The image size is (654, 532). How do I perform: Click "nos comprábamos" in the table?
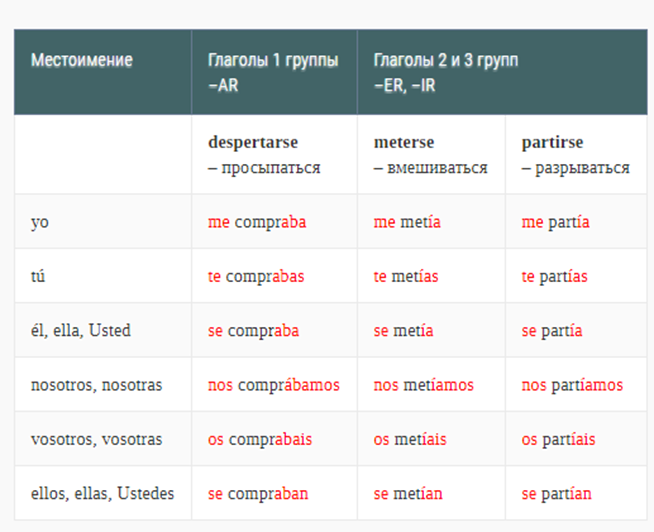click(x=274, y=385)
